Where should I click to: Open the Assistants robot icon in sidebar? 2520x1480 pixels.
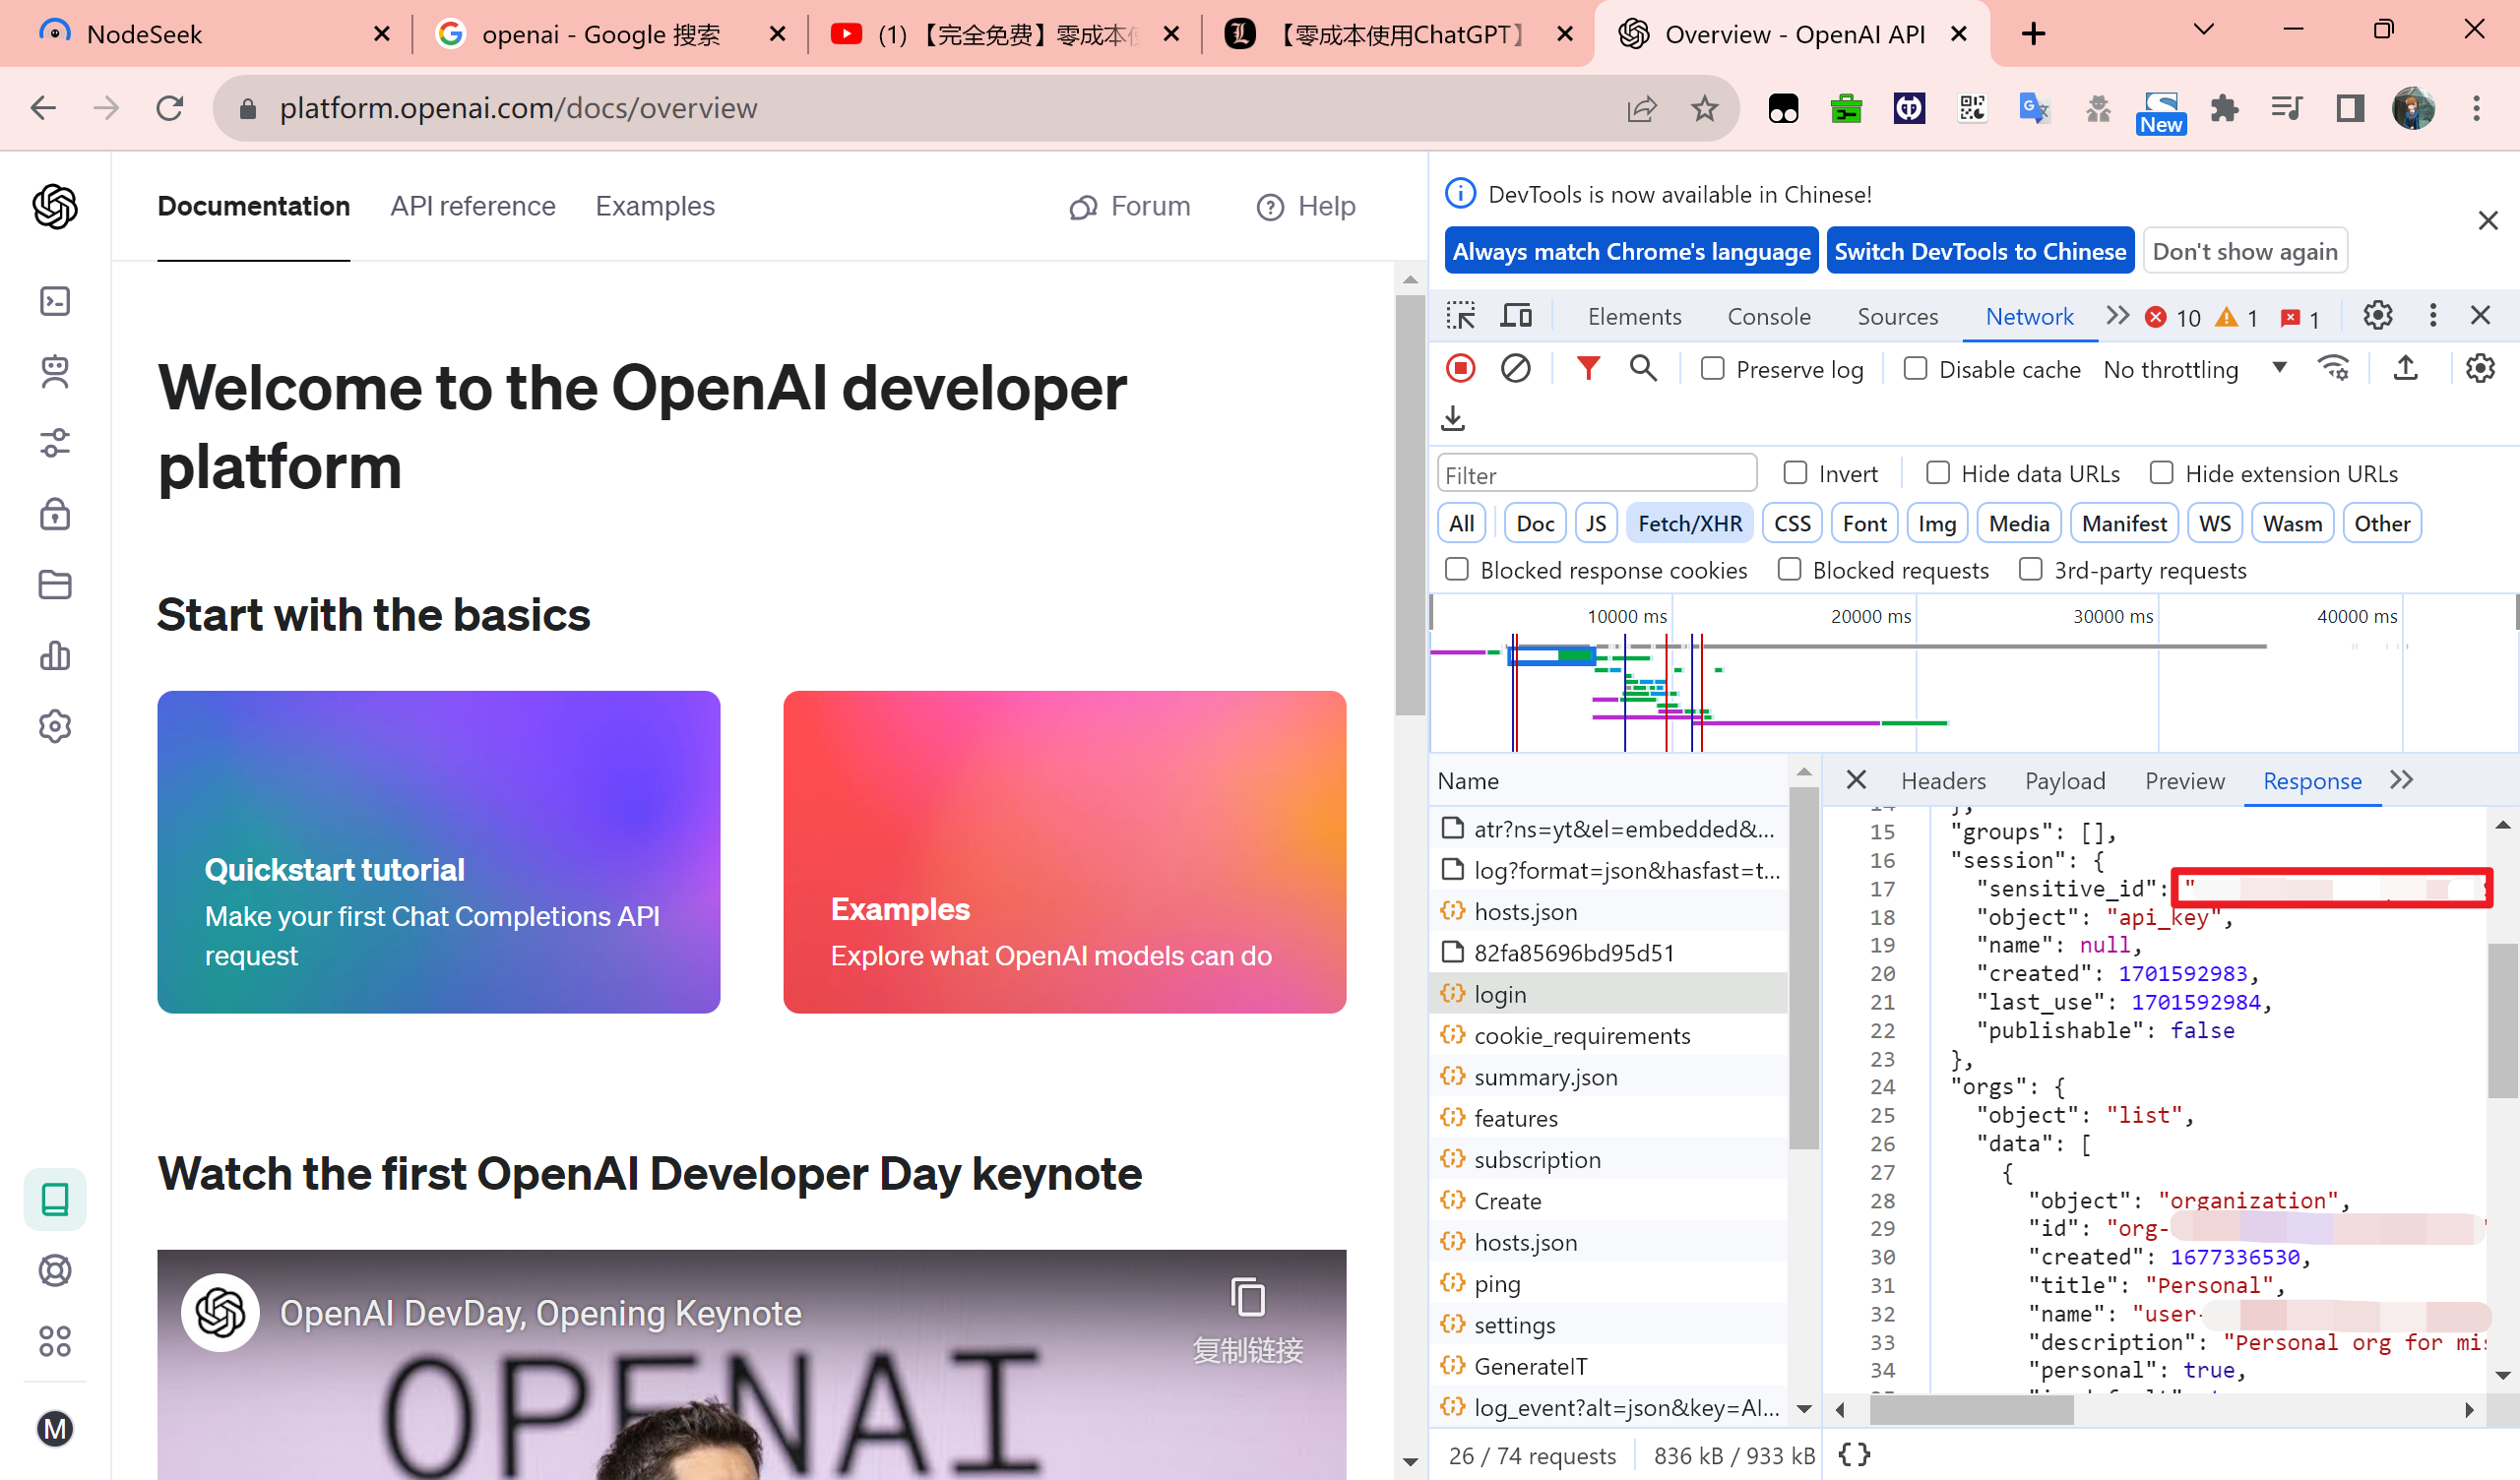(55, 371)
